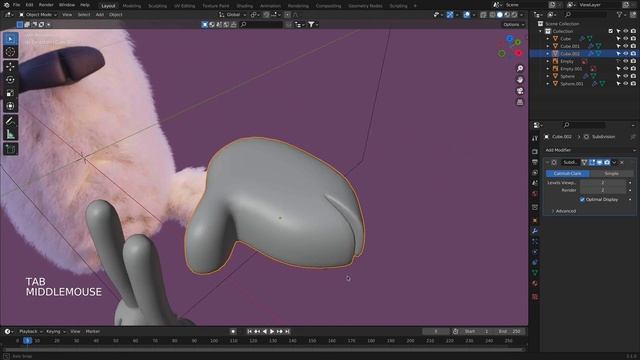Click the Blender logo menu
Image resolution: width=640 pixels, height=360 pixels.
[6, 5]
